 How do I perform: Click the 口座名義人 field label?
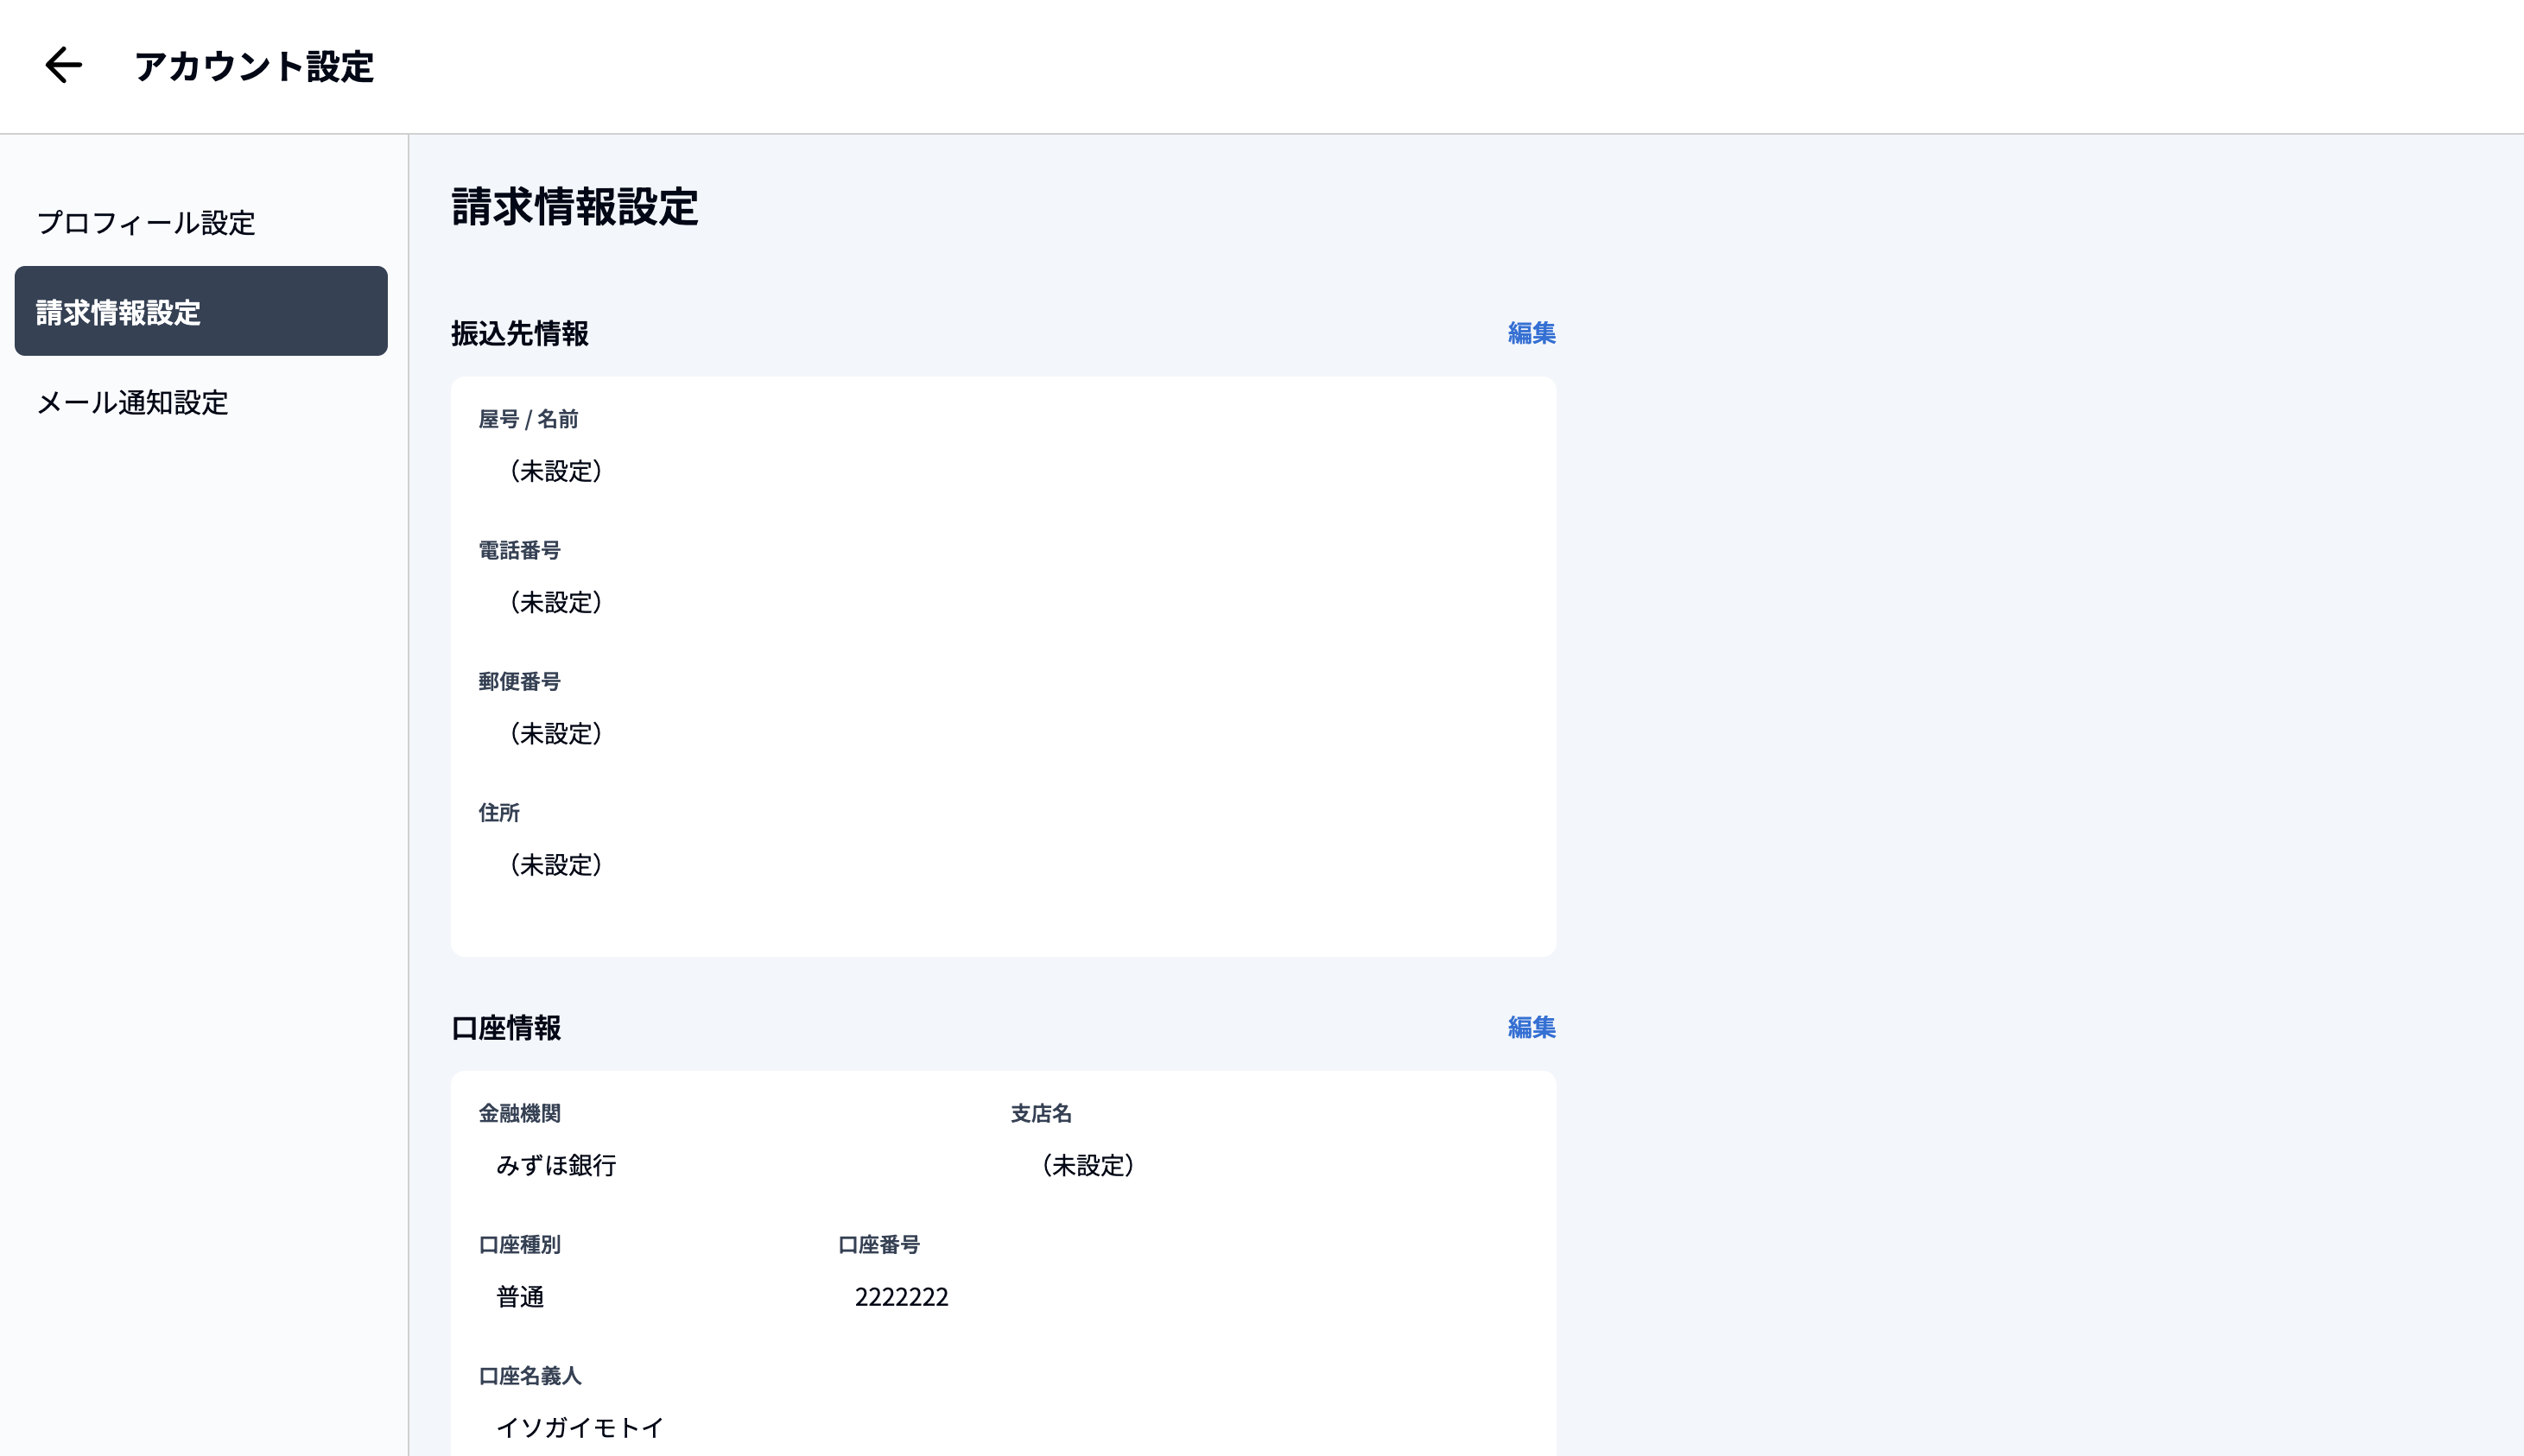coord(529,1376)
